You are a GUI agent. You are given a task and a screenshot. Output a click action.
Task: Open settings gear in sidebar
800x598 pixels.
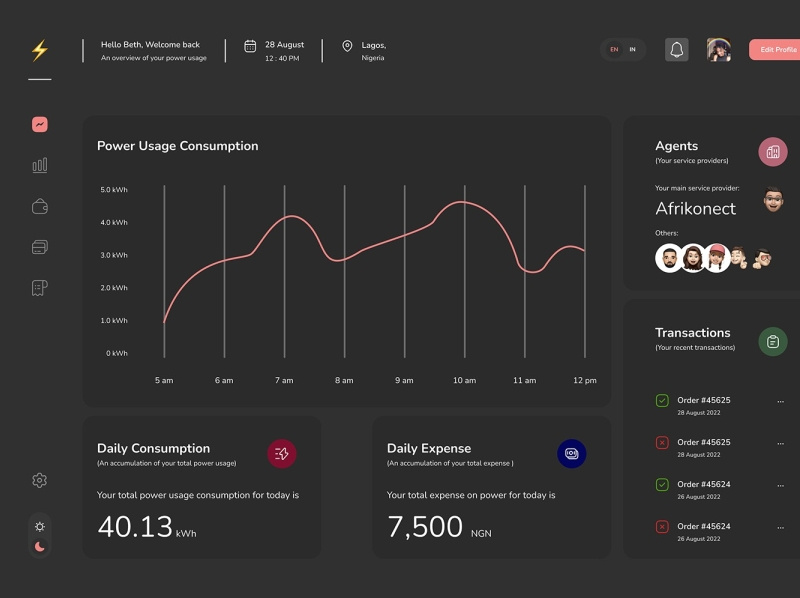(40, 480)
